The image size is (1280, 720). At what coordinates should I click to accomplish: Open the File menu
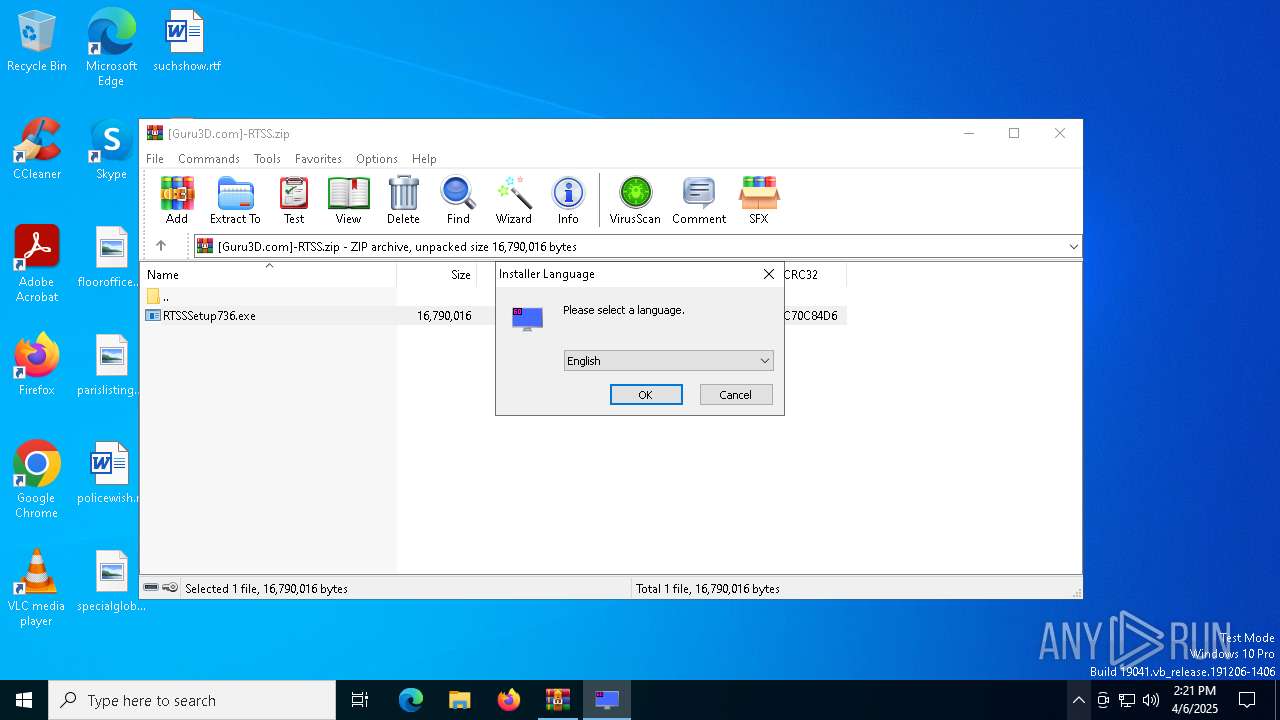pyautogui.click(x=155, y=159)
